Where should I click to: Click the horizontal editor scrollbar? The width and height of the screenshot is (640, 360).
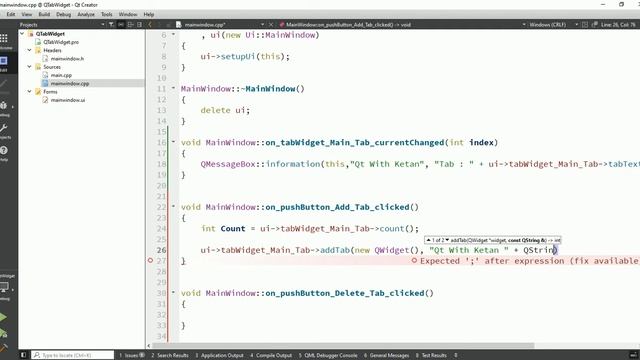[343, 346]
